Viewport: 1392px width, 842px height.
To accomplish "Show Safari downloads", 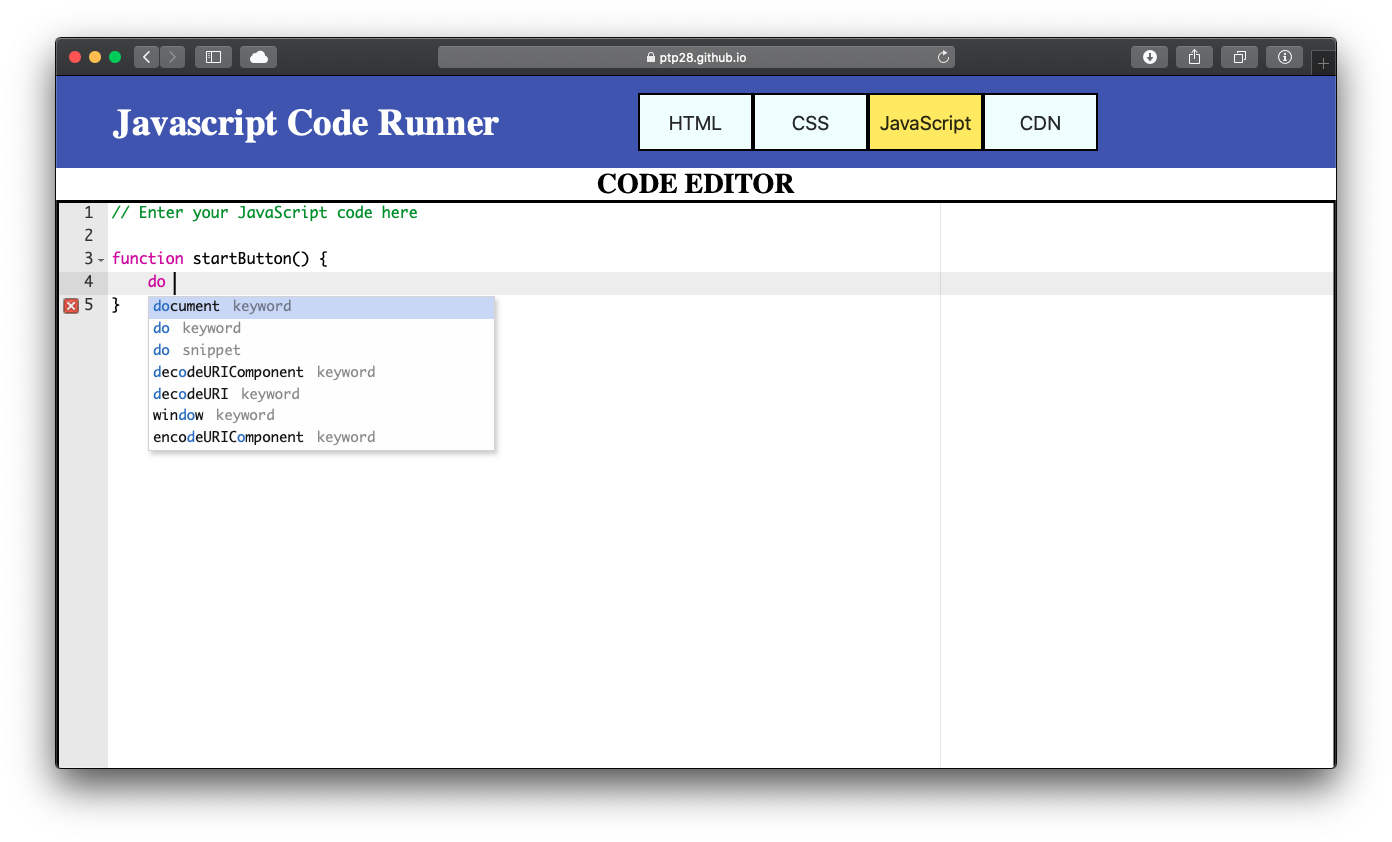I will pos(1149,57).
